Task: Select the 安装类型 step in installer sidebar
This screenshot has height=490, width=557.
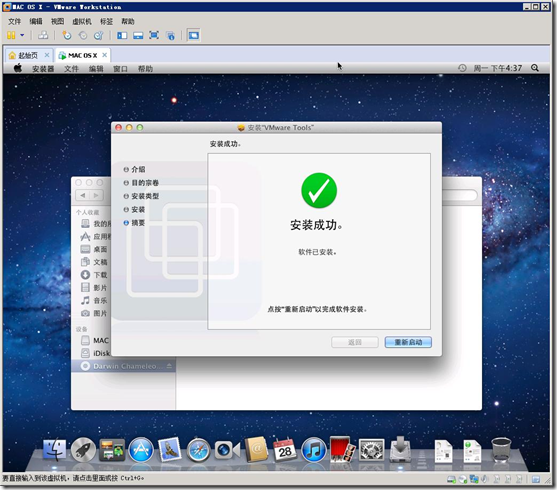Action: click(x=141, y=196)
